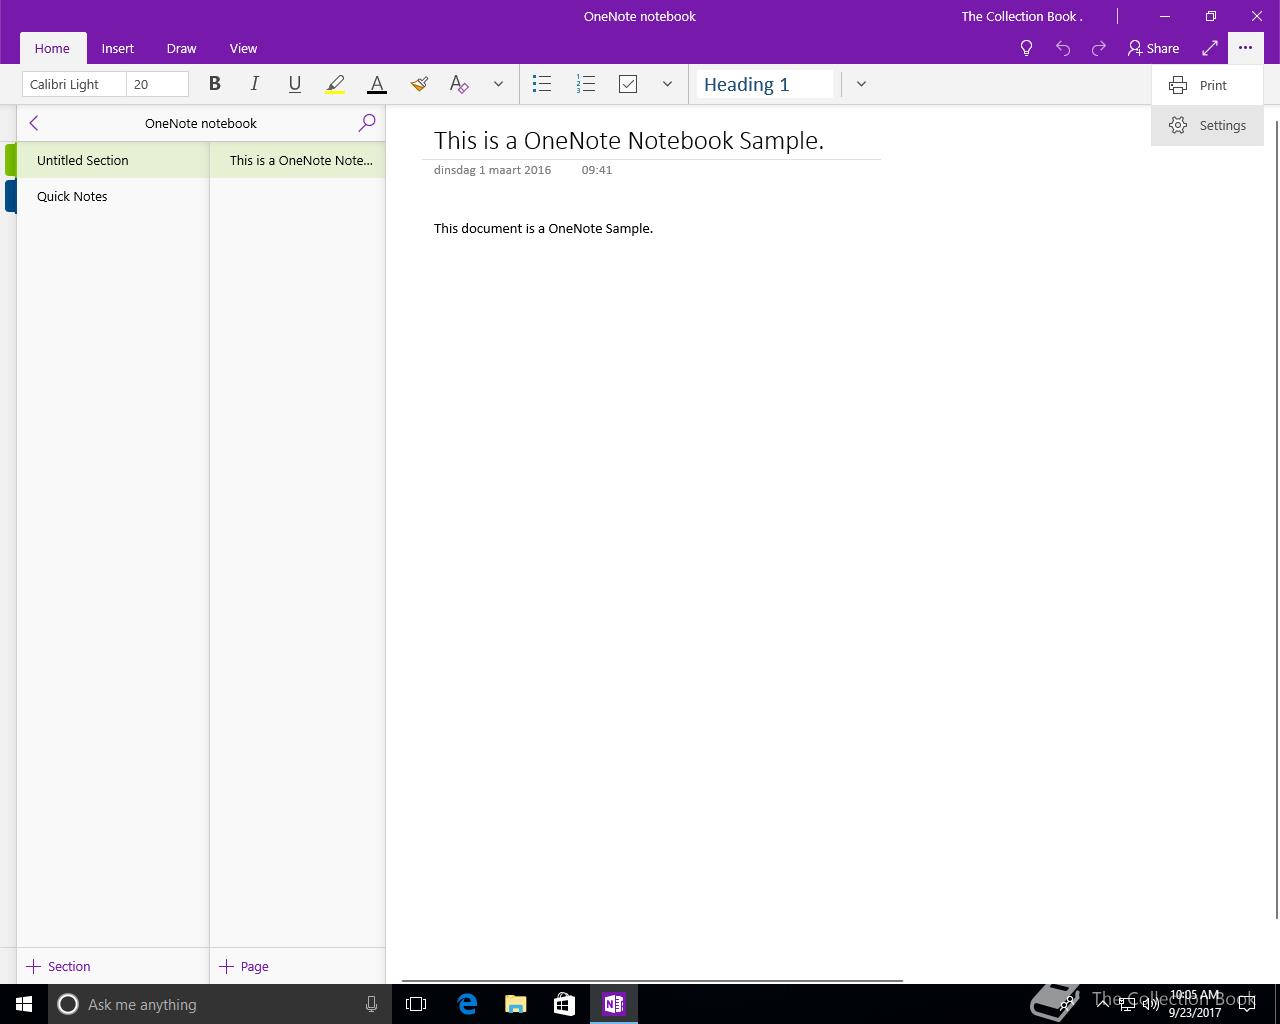This screenshot has height=1024, width=1280.
Task: Click the lightbulb Tell Me icon
Action: click(1026, 48)
